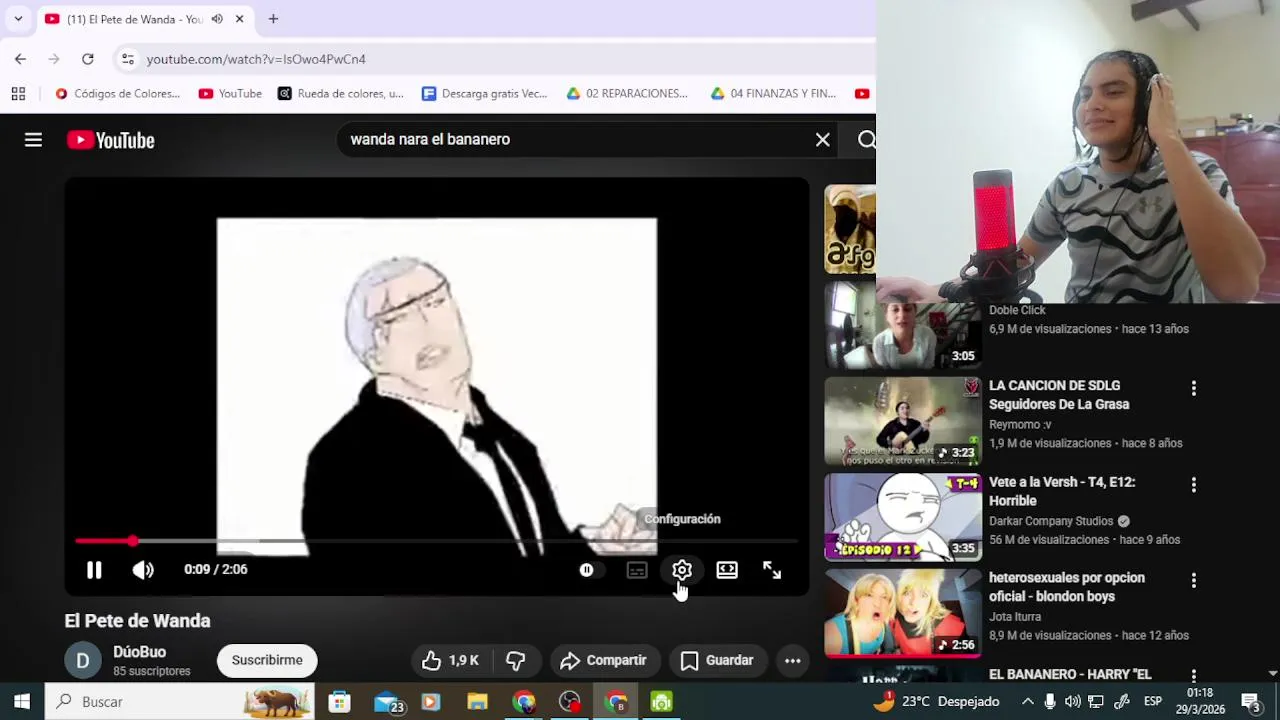Open the notification center
This screenshot has width=1280, height=720.
click(1250, 702)
